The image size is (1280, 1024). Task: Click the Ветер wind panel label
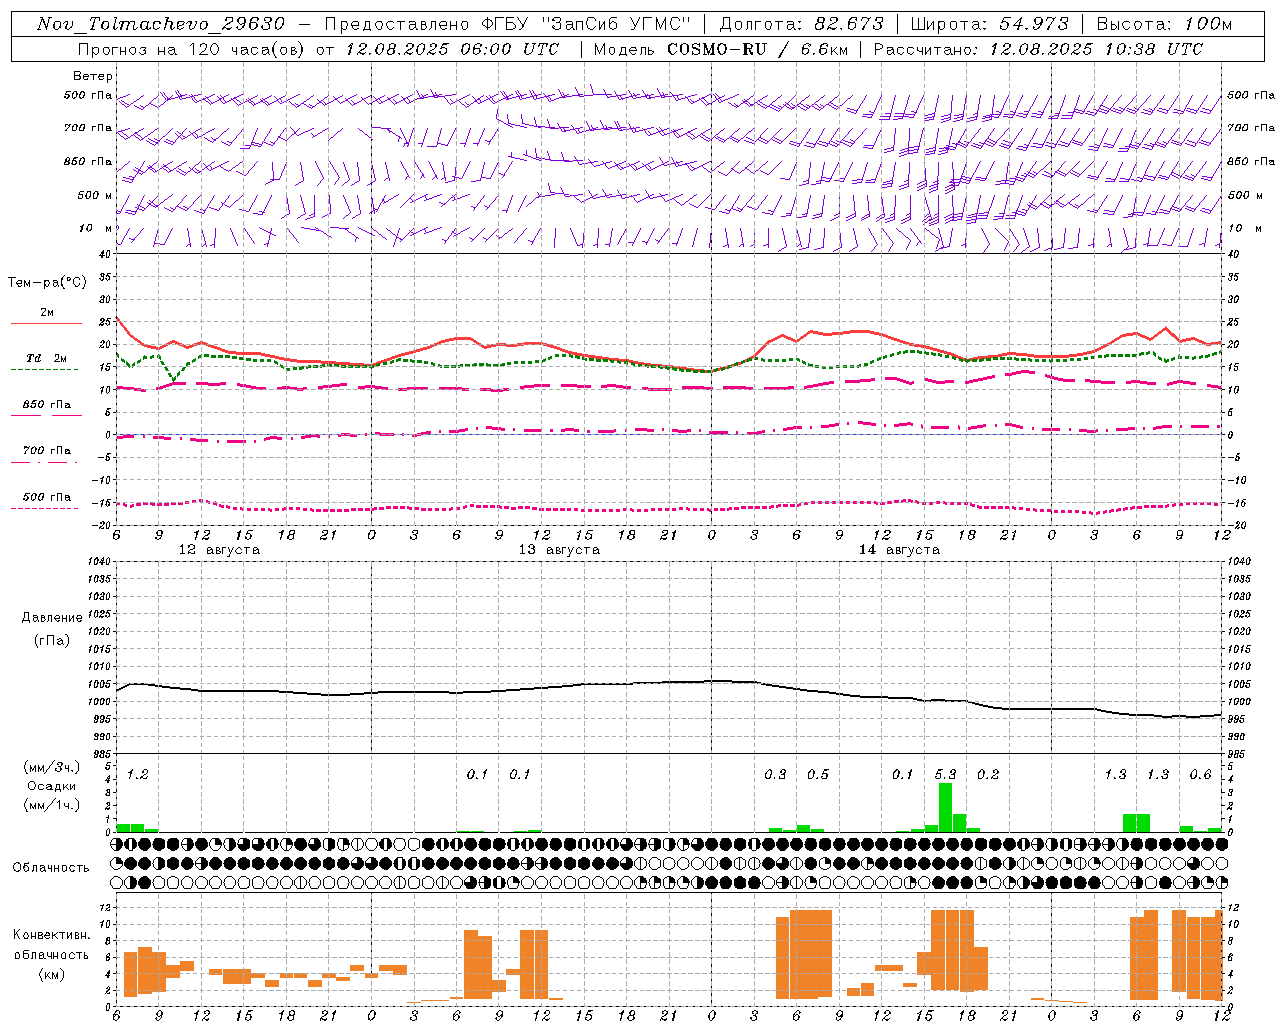coord(92,76)
